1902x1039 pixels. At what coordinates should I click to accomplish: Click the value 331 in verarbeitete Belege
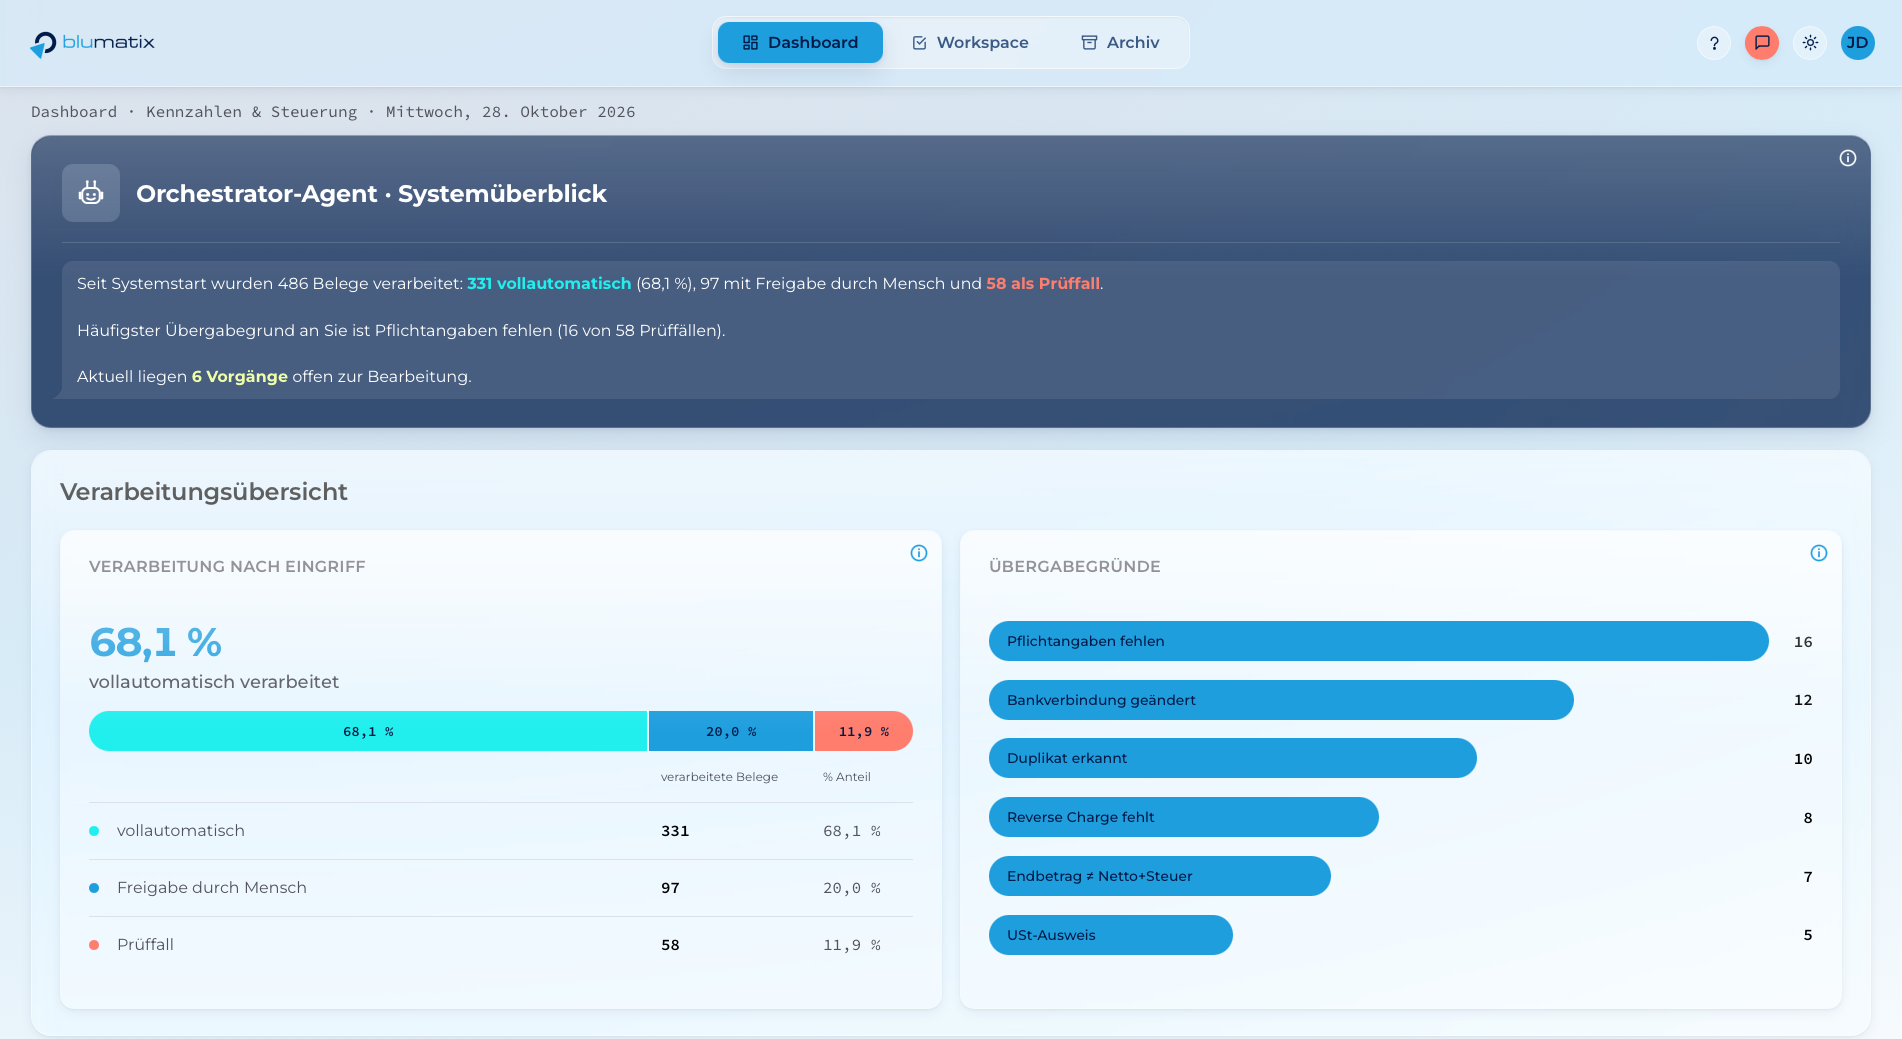coord(675,831)
